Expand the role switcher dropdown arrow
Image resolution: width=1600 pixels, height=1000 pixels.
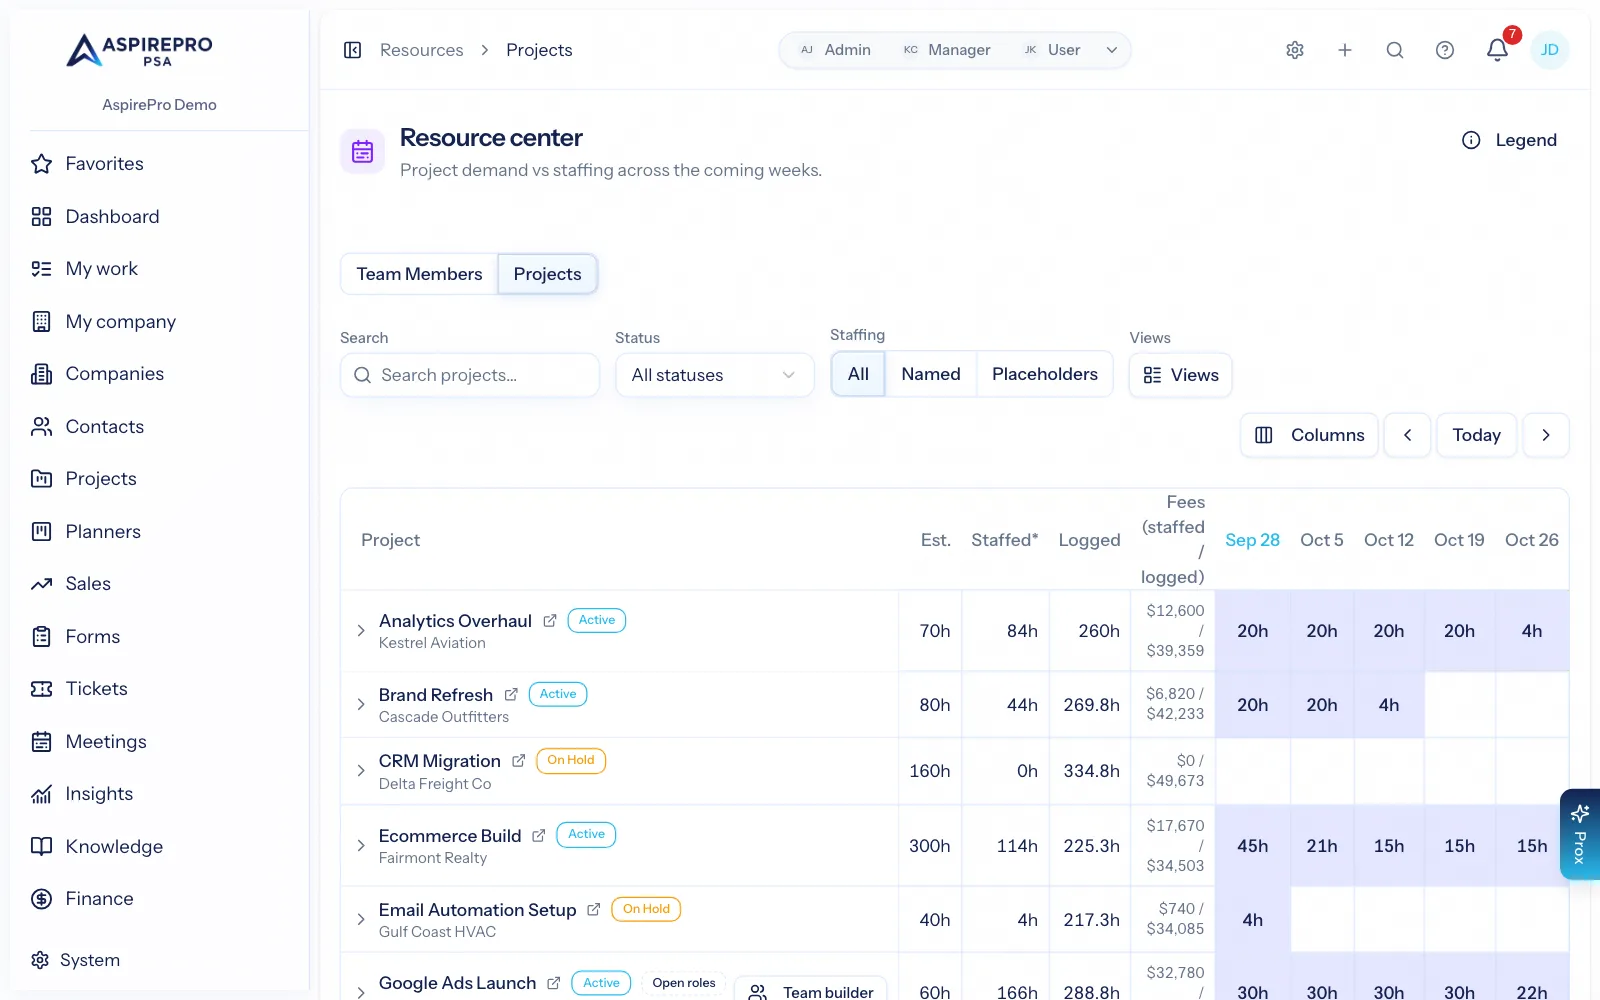pos(1112,50)
